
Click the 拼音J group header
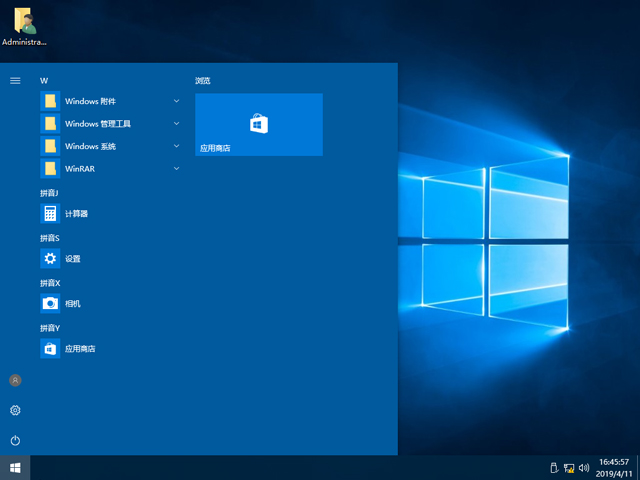(x=49, y=193)
